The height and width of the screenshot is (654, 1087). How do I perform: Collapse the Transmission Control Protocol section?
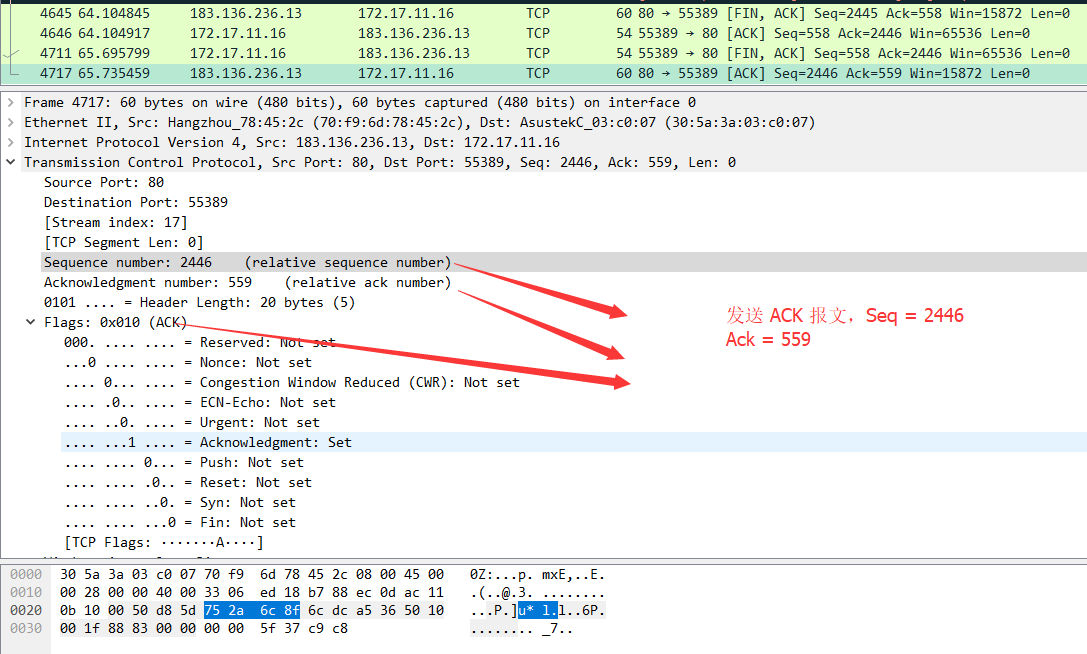(x=11, y=162)
